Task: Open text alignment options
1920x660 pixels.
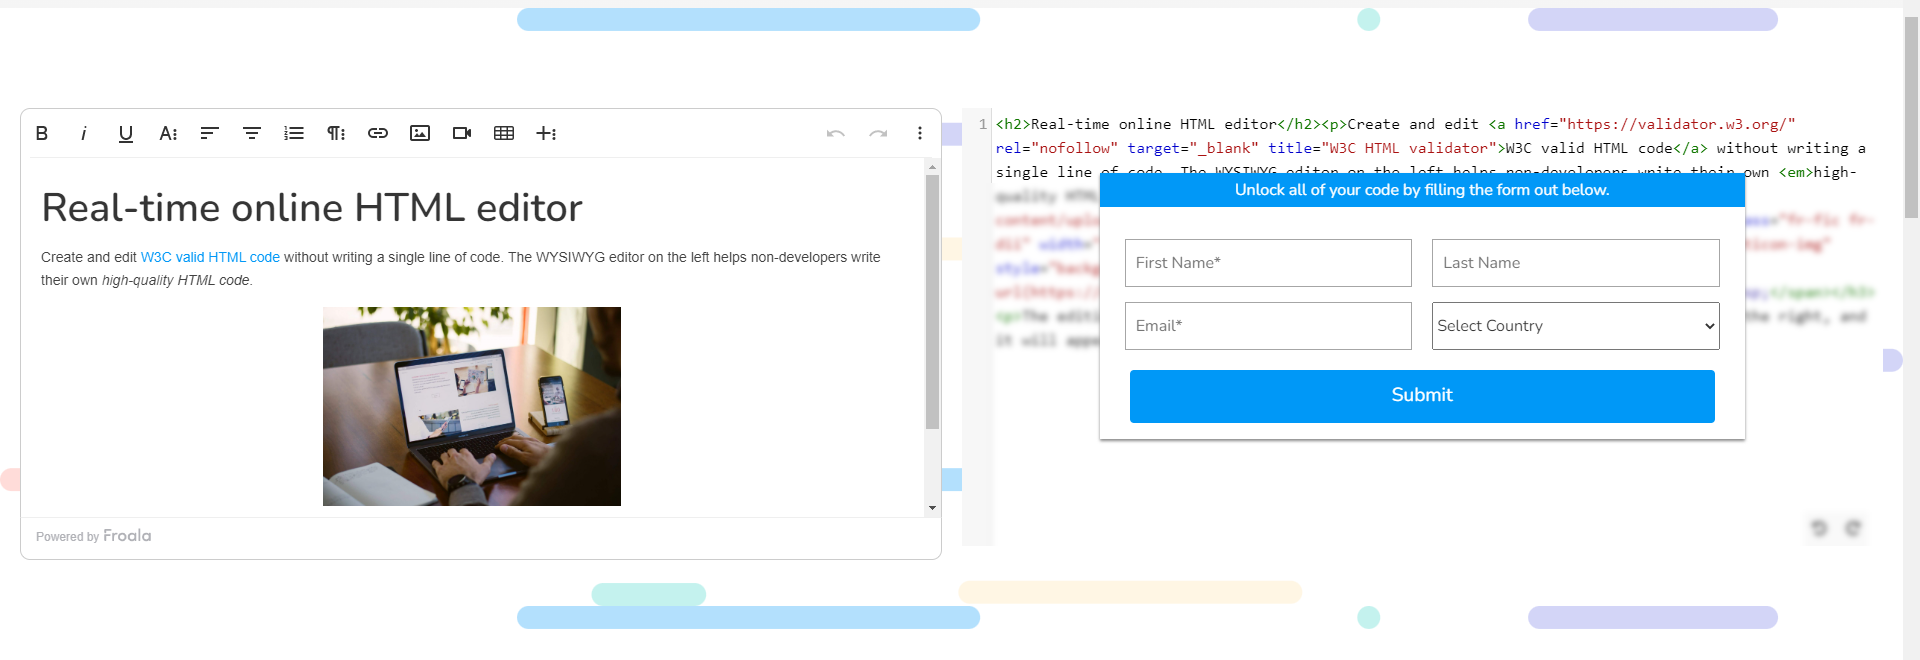Action: tap(210, 133)
